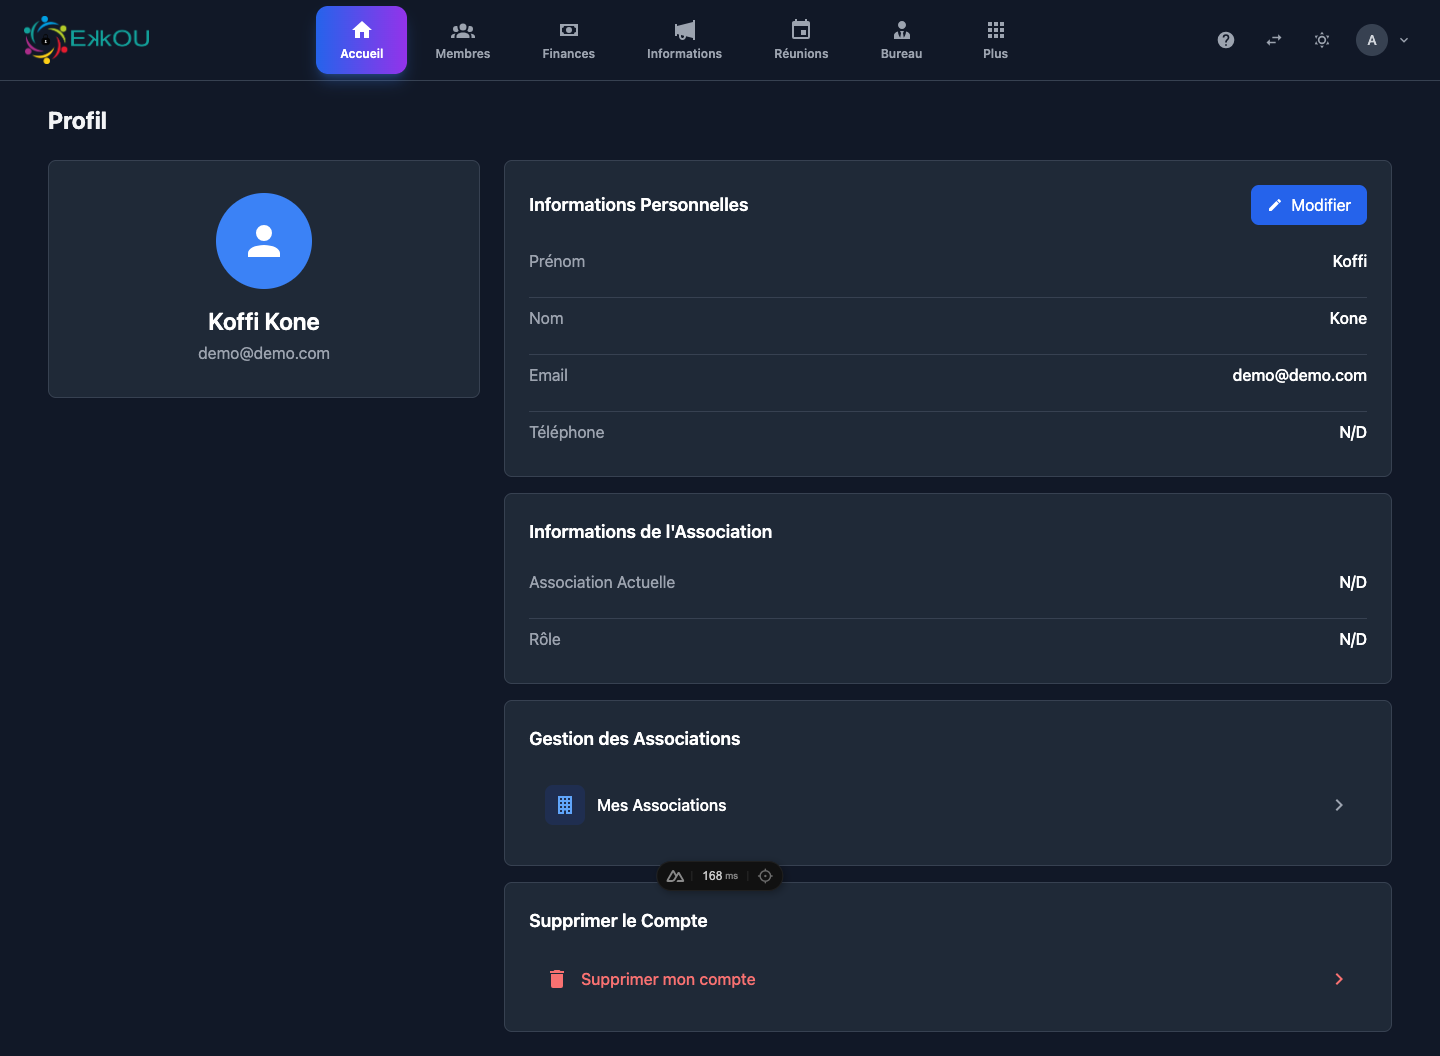
Task: Click the switch arrows icon in header
Action: click(x=1274, y=40)
